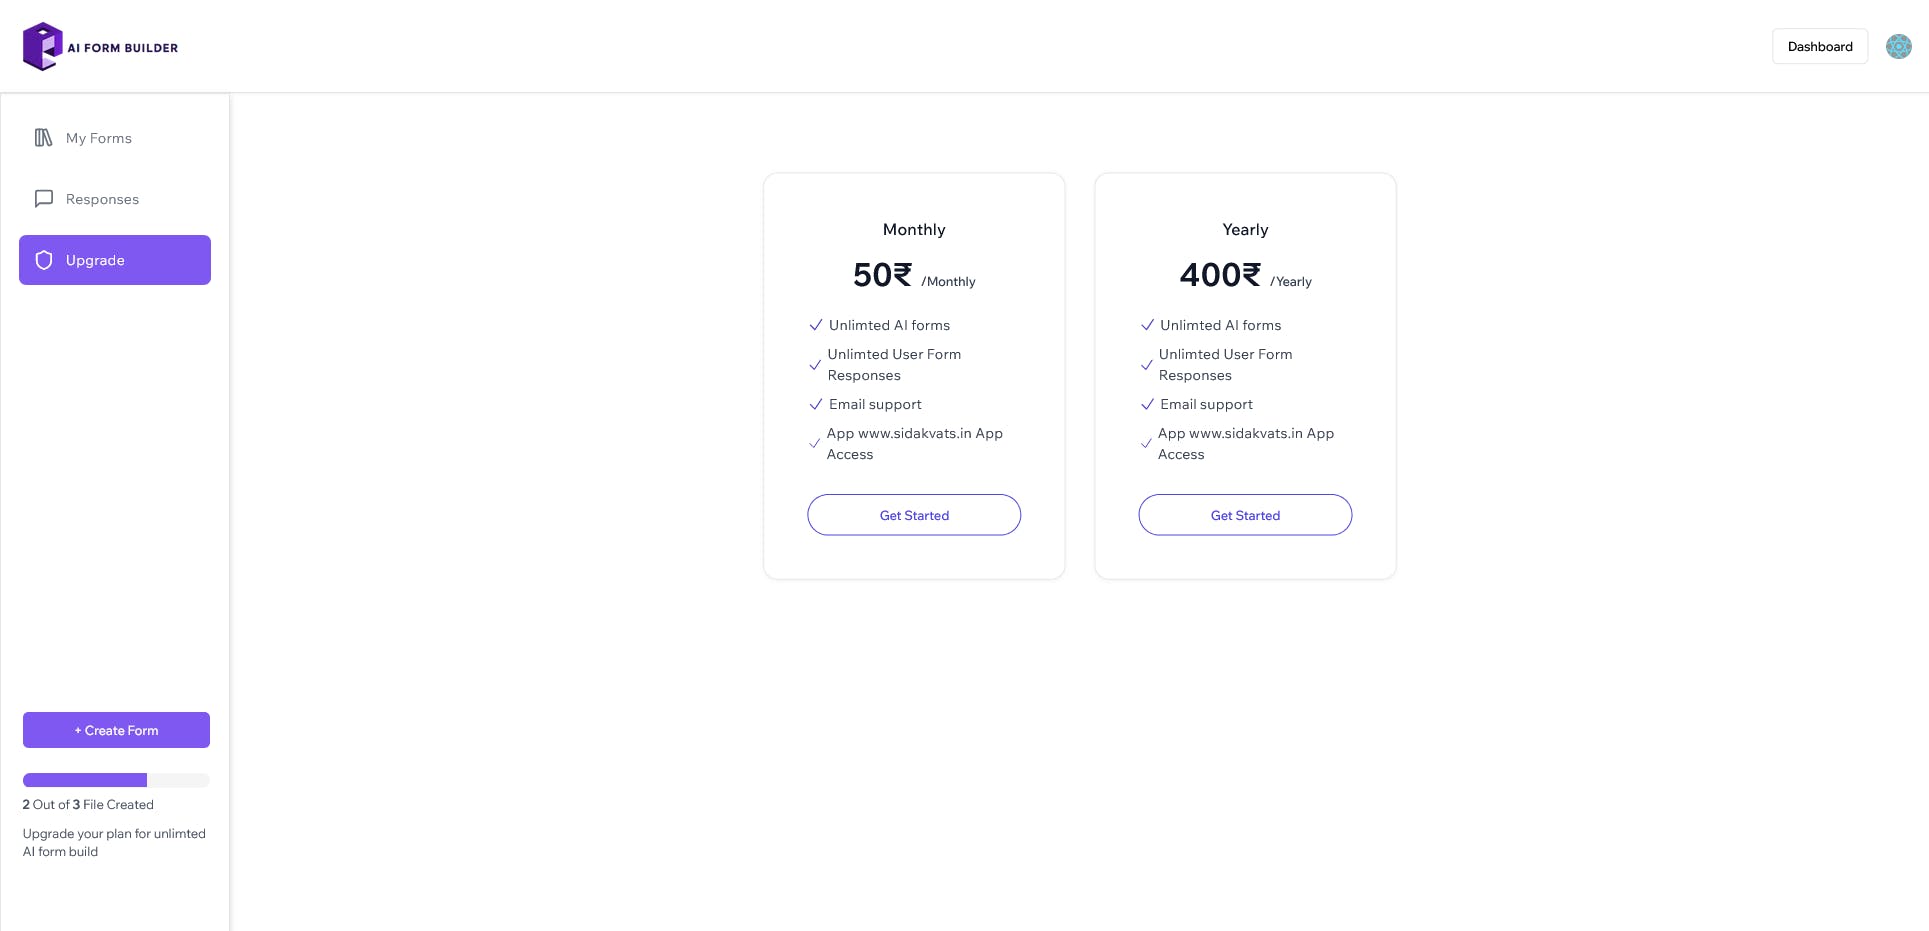
Task: Click the My Forms library icon
Action: pyautogui.click(x=44, y=138)
